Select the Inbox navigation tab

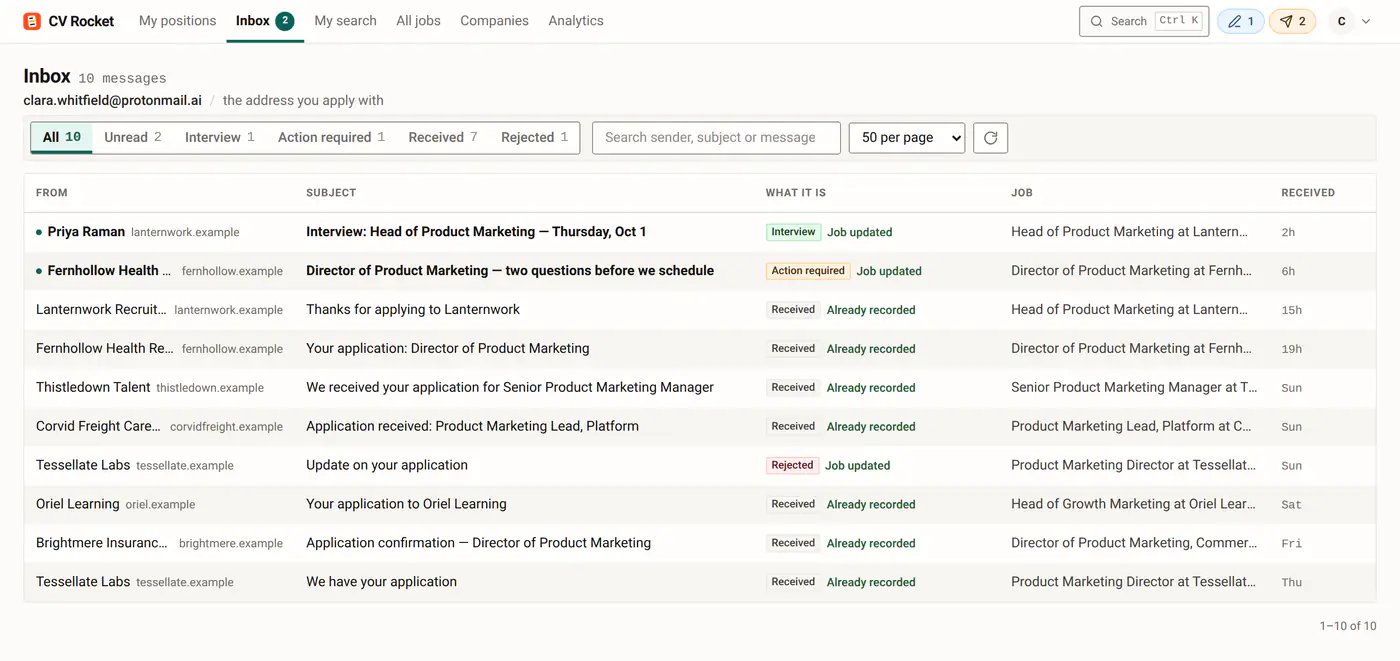tap(265, 20)
